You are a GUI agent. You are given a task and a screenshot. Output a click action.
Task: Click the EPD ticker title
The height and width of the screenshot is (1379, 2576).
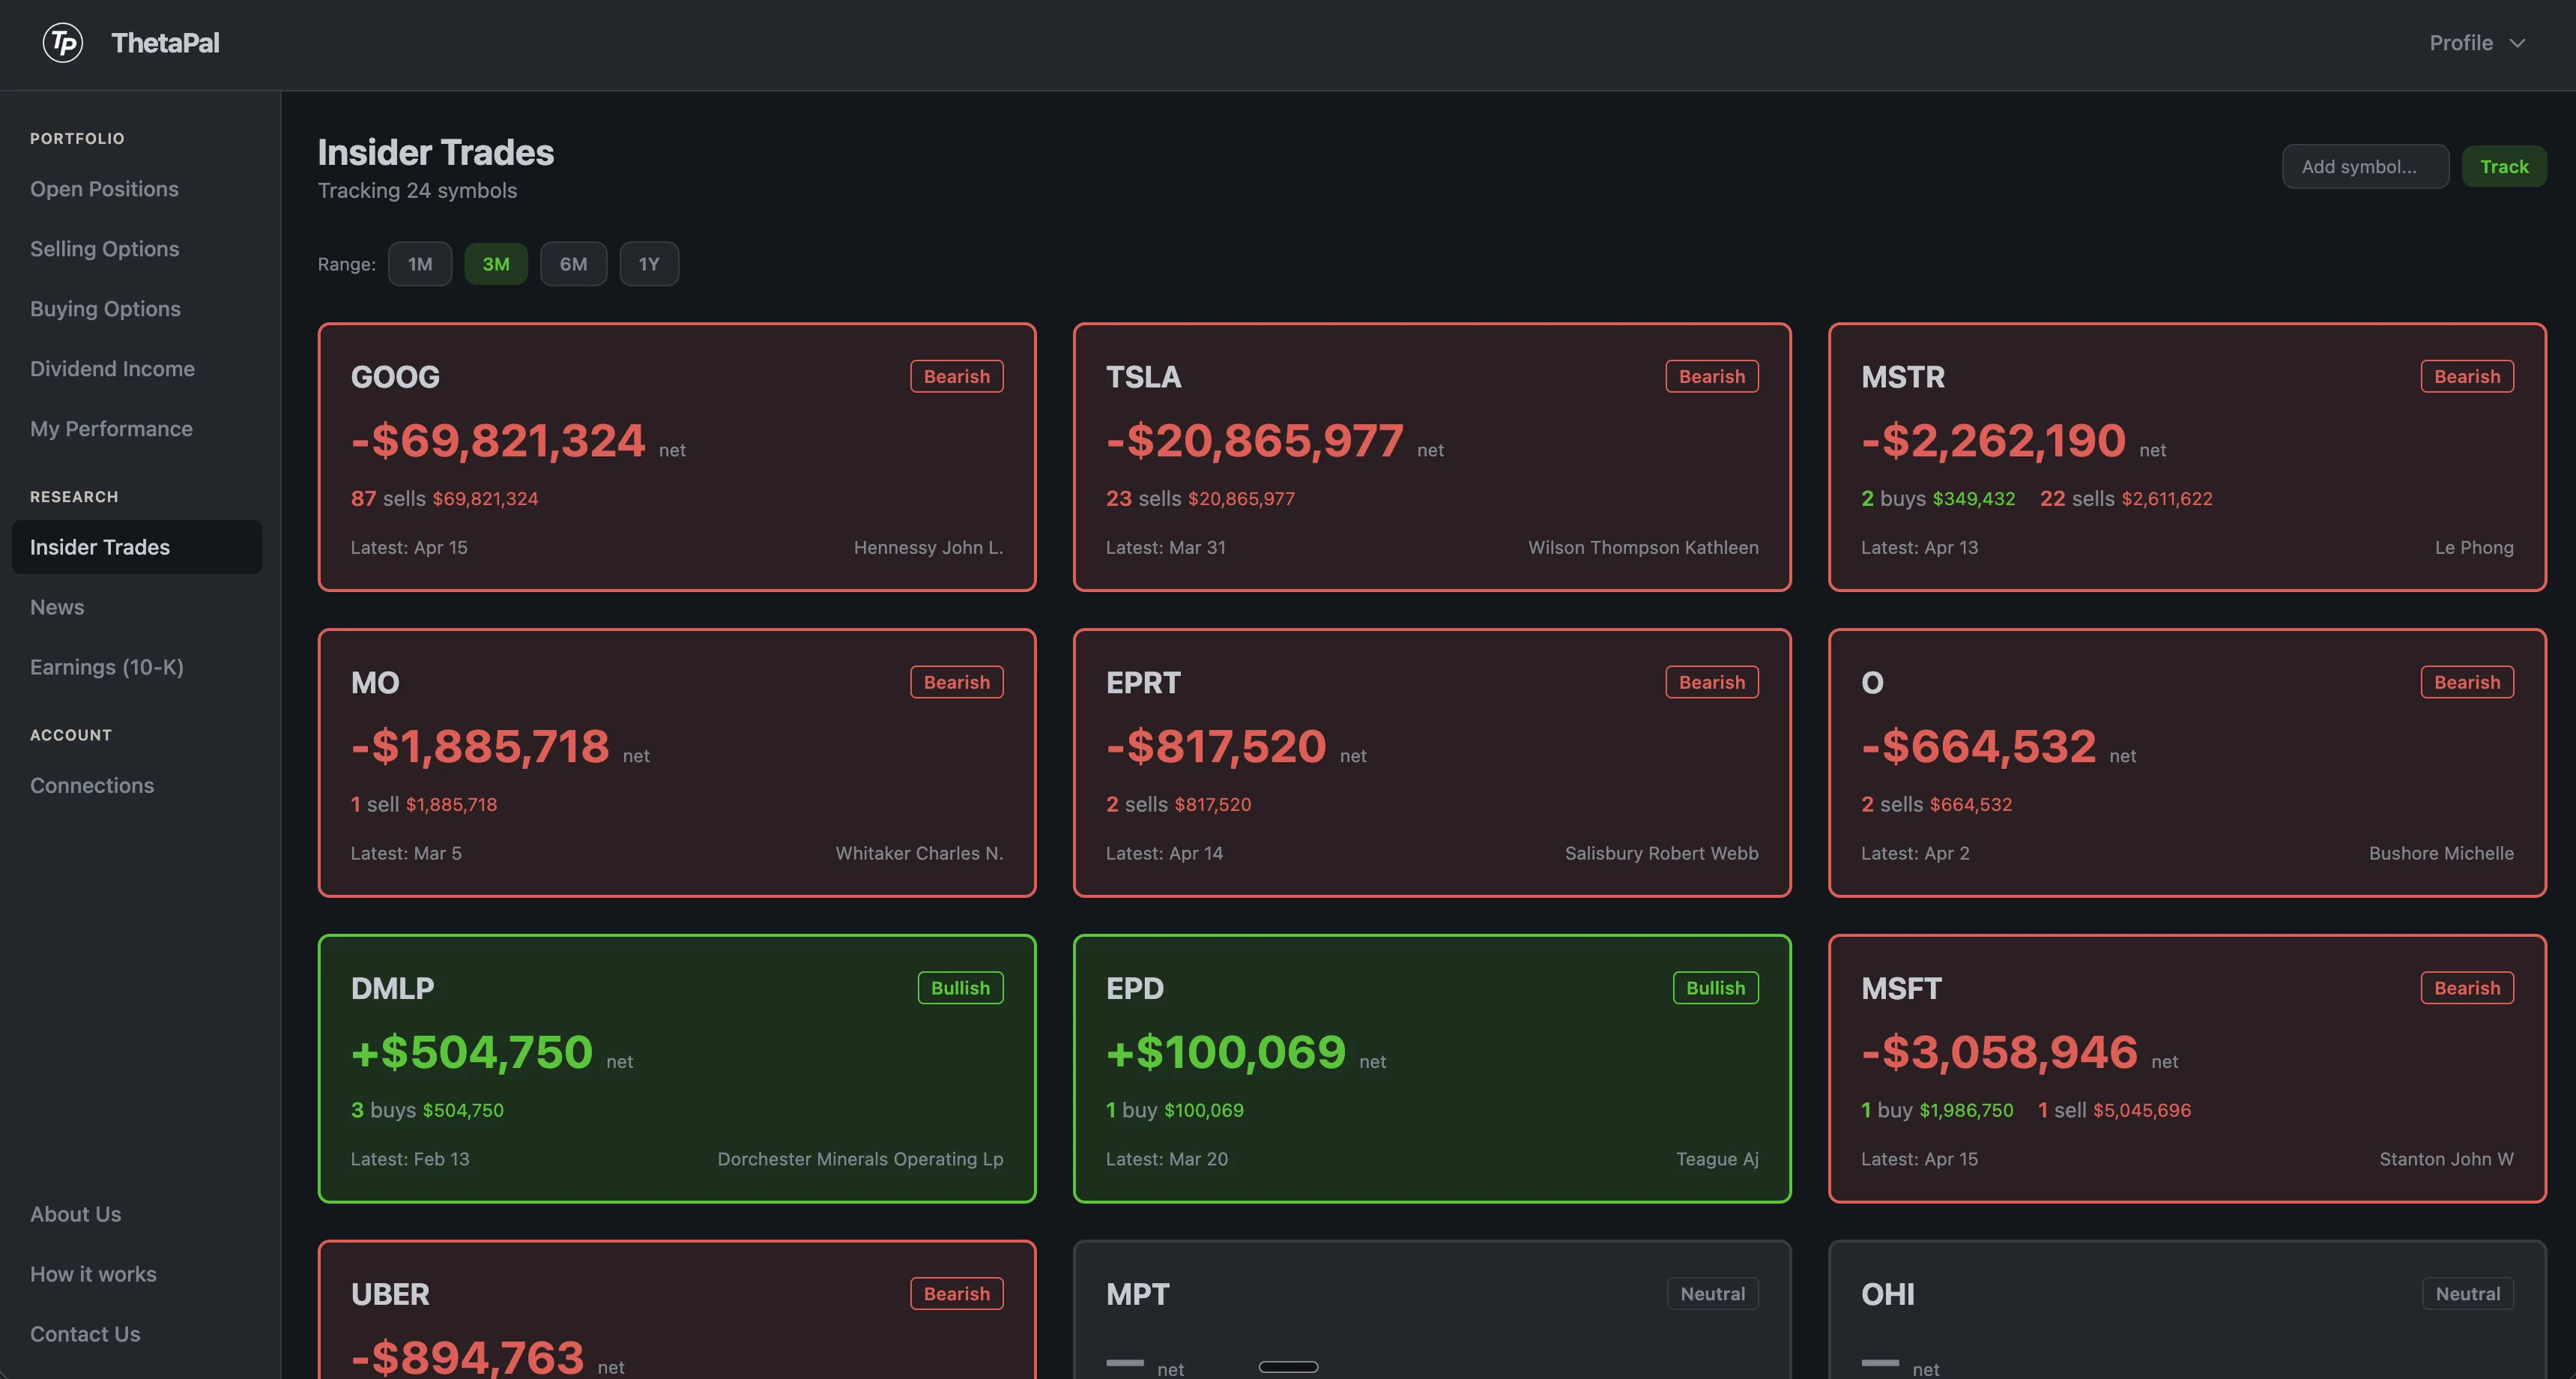1135,989
